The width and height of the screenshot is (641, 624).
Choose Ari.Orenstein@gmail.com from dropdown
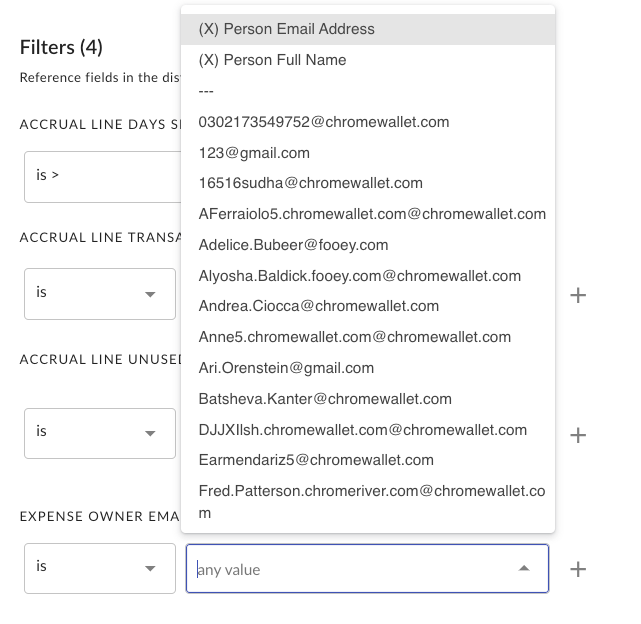point(286,368)
